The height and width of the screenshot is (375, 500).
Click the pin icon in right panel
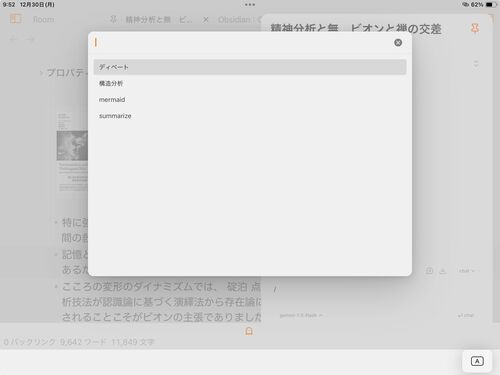[x=475, y=28]
